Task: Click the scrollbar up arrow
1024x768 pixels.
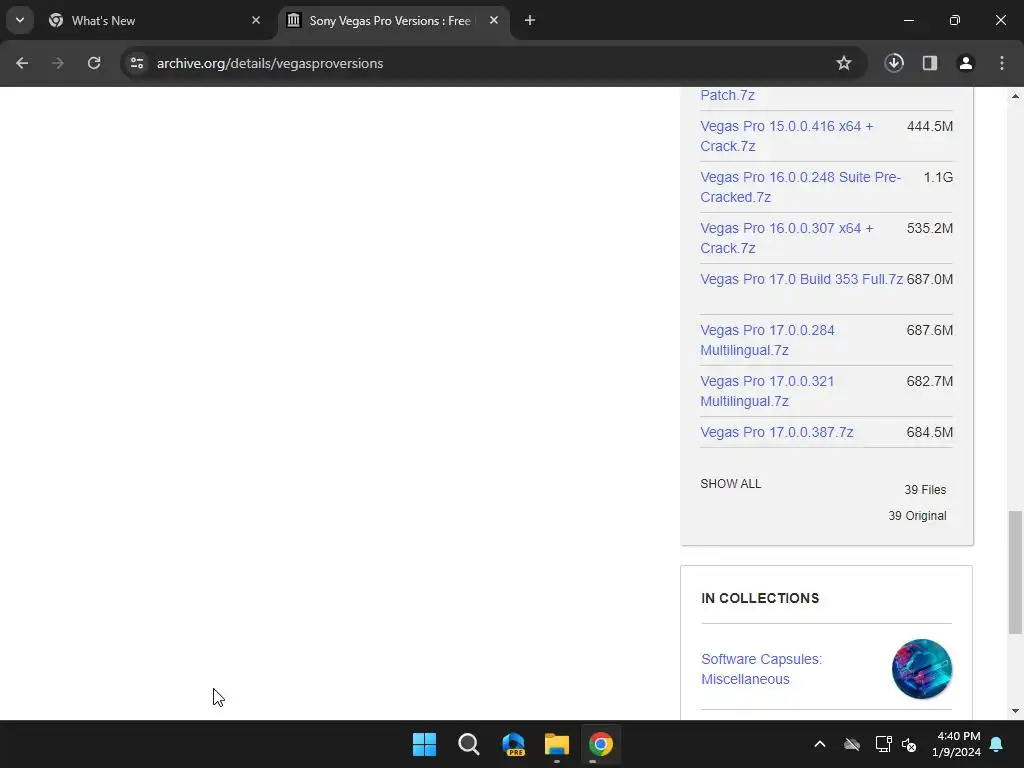Action: click(1015, 96)
